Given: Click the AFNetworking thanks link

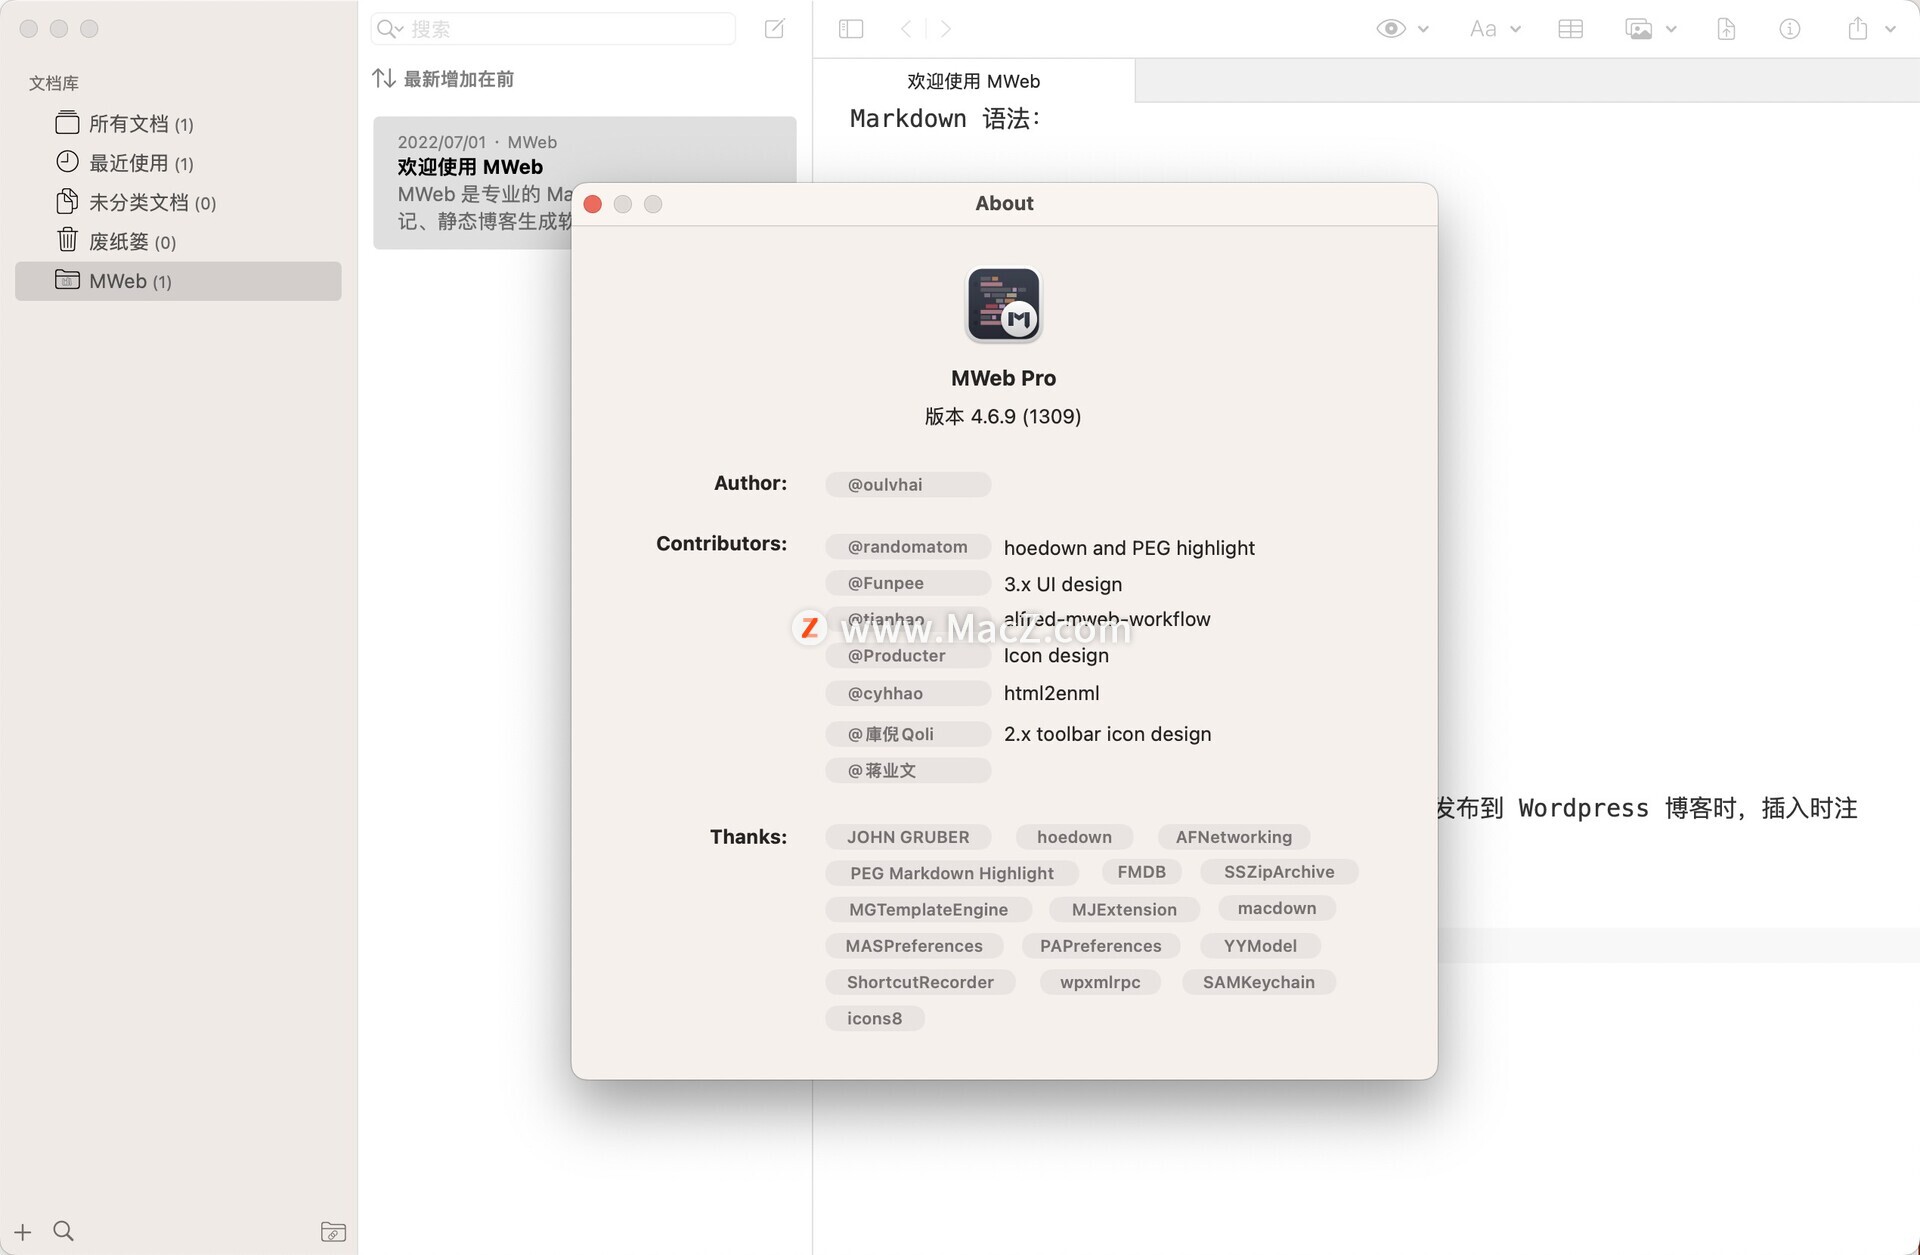Looking at the screenshot, I should pos(1234,837).
